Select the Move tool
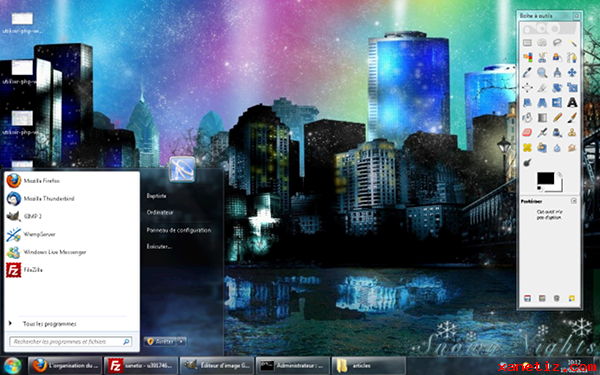 pyautogui.click(x=572, y=72)
